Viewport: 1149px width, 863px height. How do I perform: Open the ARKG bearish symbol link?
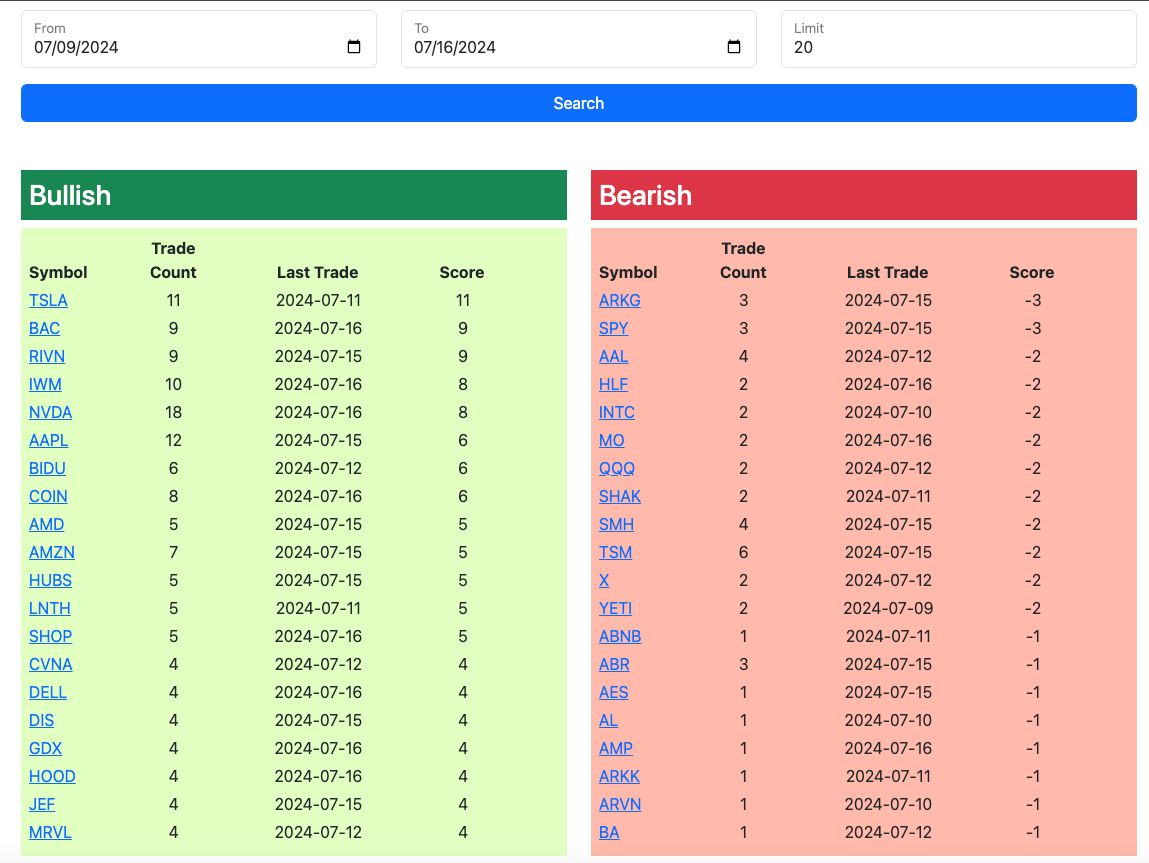pos(620,300)
